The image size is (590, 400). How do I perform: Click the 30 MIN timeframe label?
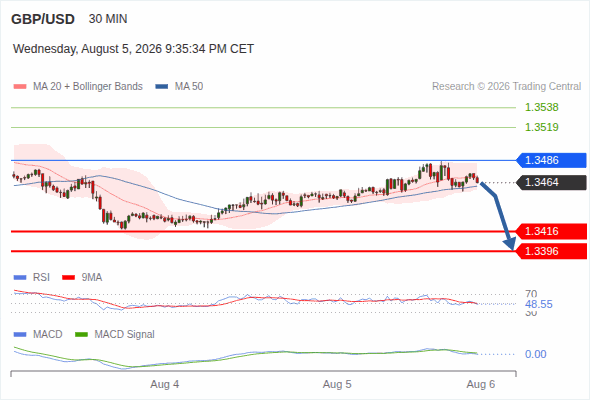[x=108, y=19]
